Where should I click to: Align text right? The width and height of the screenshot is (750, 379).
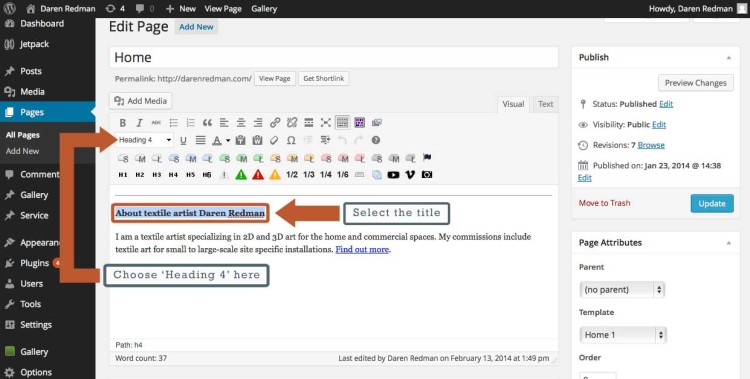point(258,123)
